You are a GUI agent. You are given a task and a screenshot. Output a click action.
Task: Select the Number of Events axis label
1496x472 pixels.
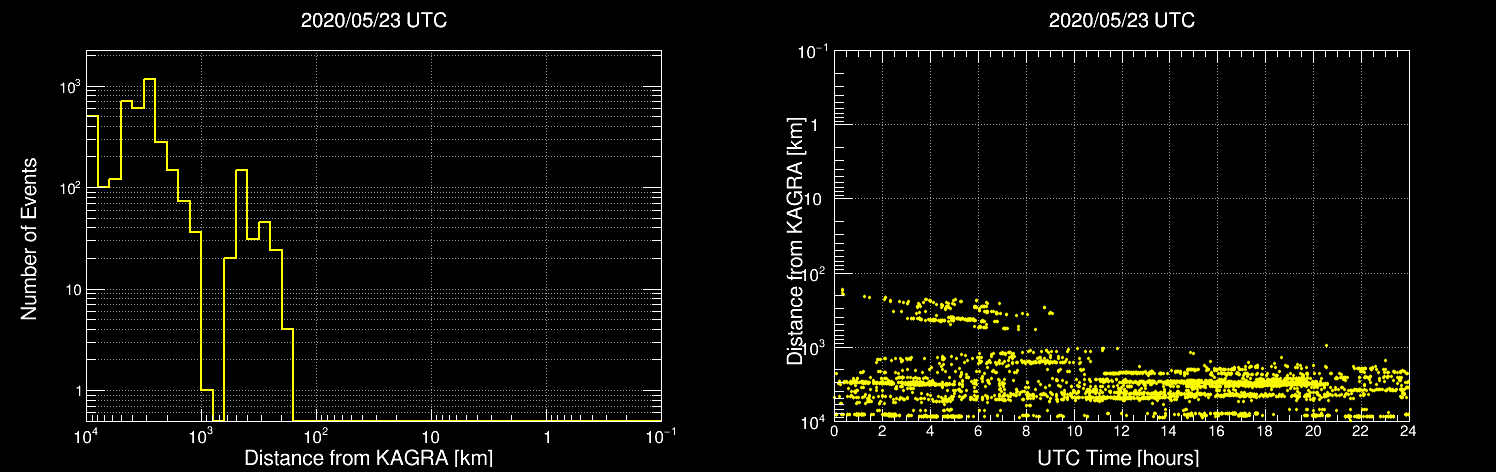click(x=29, y=237)
